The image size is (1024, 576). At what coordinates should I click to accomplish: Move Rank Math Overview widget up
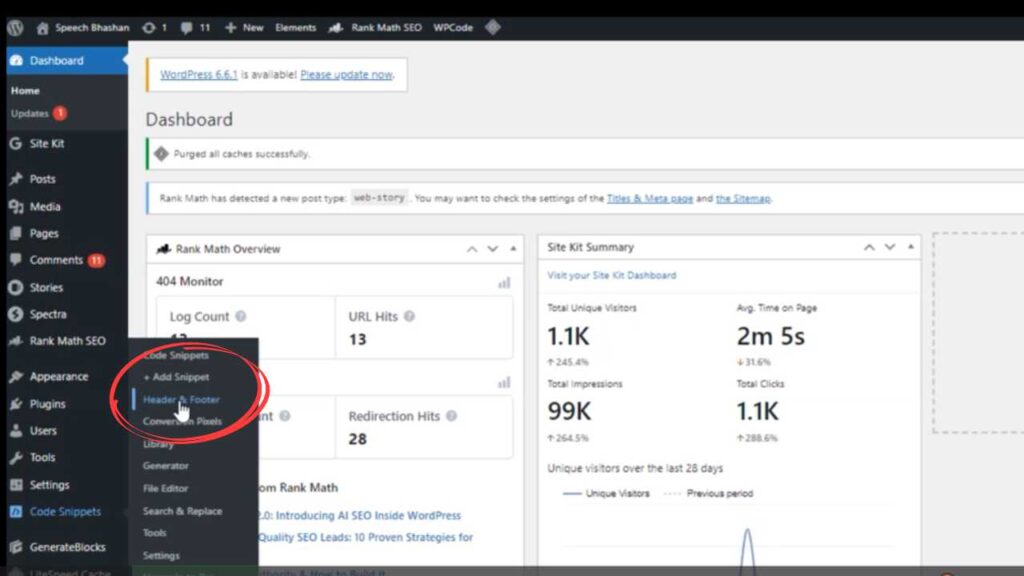click(x=472, y=249)
